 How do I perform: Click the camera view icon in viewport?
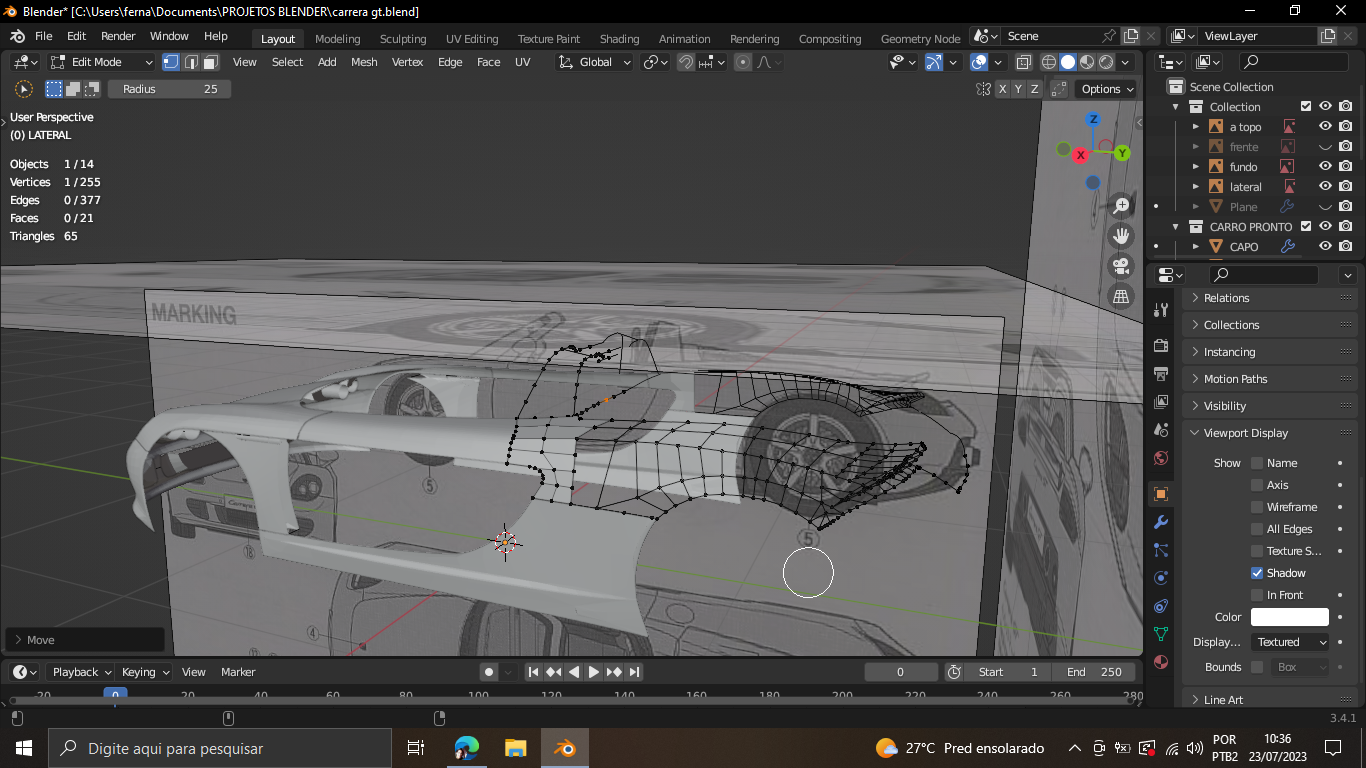(x=1121, y=266)
